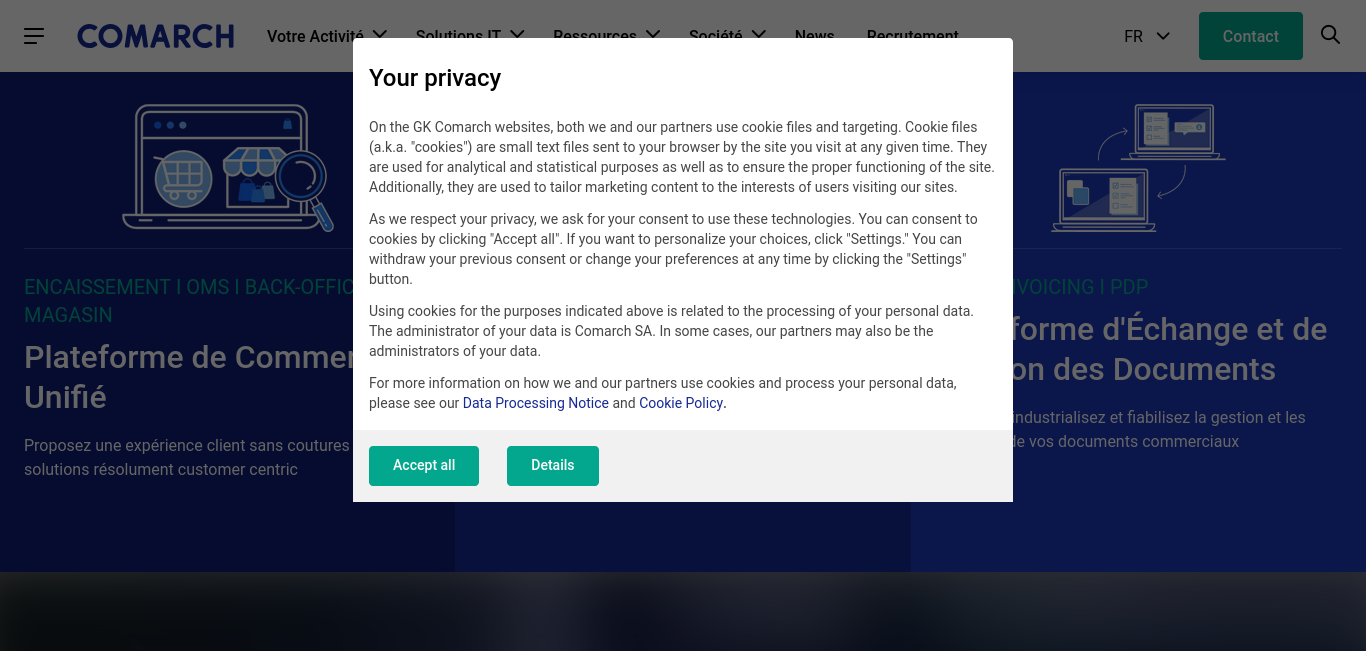Click the COMARCH logo

pyautogui.click(x=156, y=36)
